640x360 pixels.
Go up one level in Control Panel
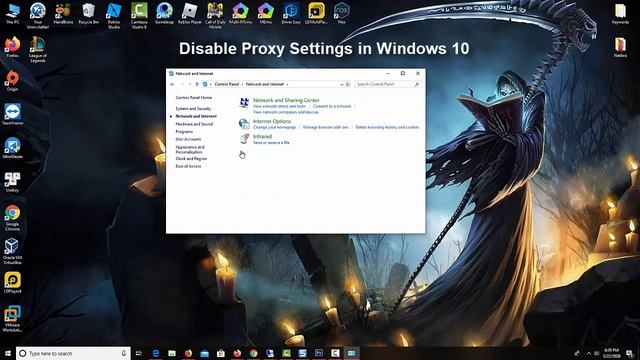197,84
